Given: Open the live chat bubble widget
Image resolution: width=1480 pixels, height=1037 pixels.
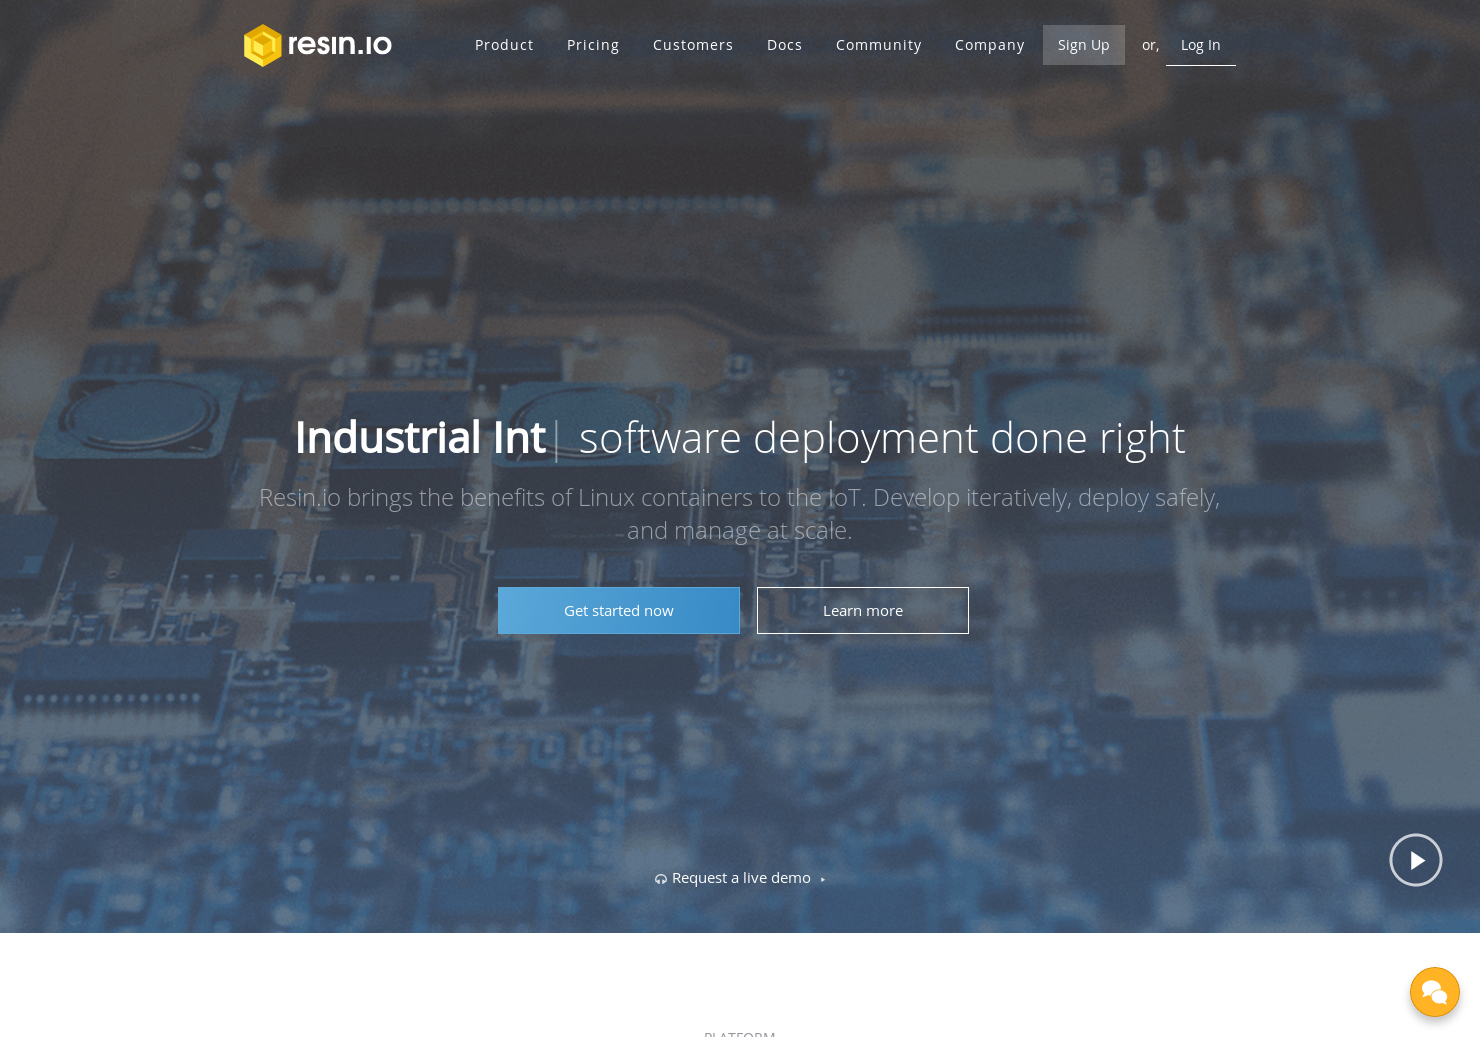Looking at the screenshot, I should coord(1435,992).
